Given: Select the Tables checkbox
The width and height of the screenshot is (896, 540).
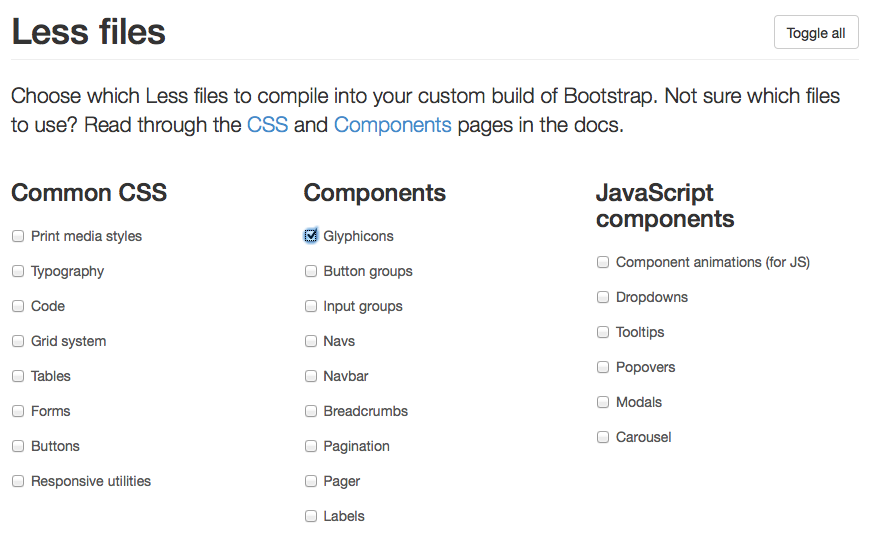Looking at the screenshot, I should tap(18, 377).
